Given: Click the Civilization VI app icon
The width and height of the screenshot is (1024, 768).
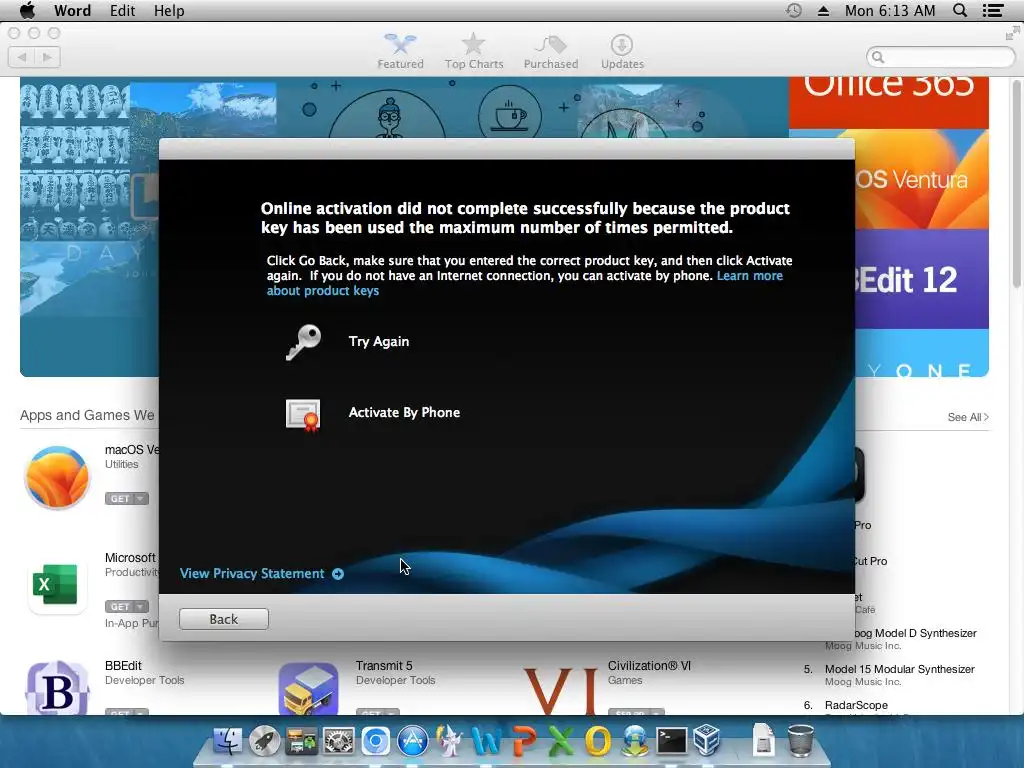Looking at the screenshot, I should (x=560, y=690).
